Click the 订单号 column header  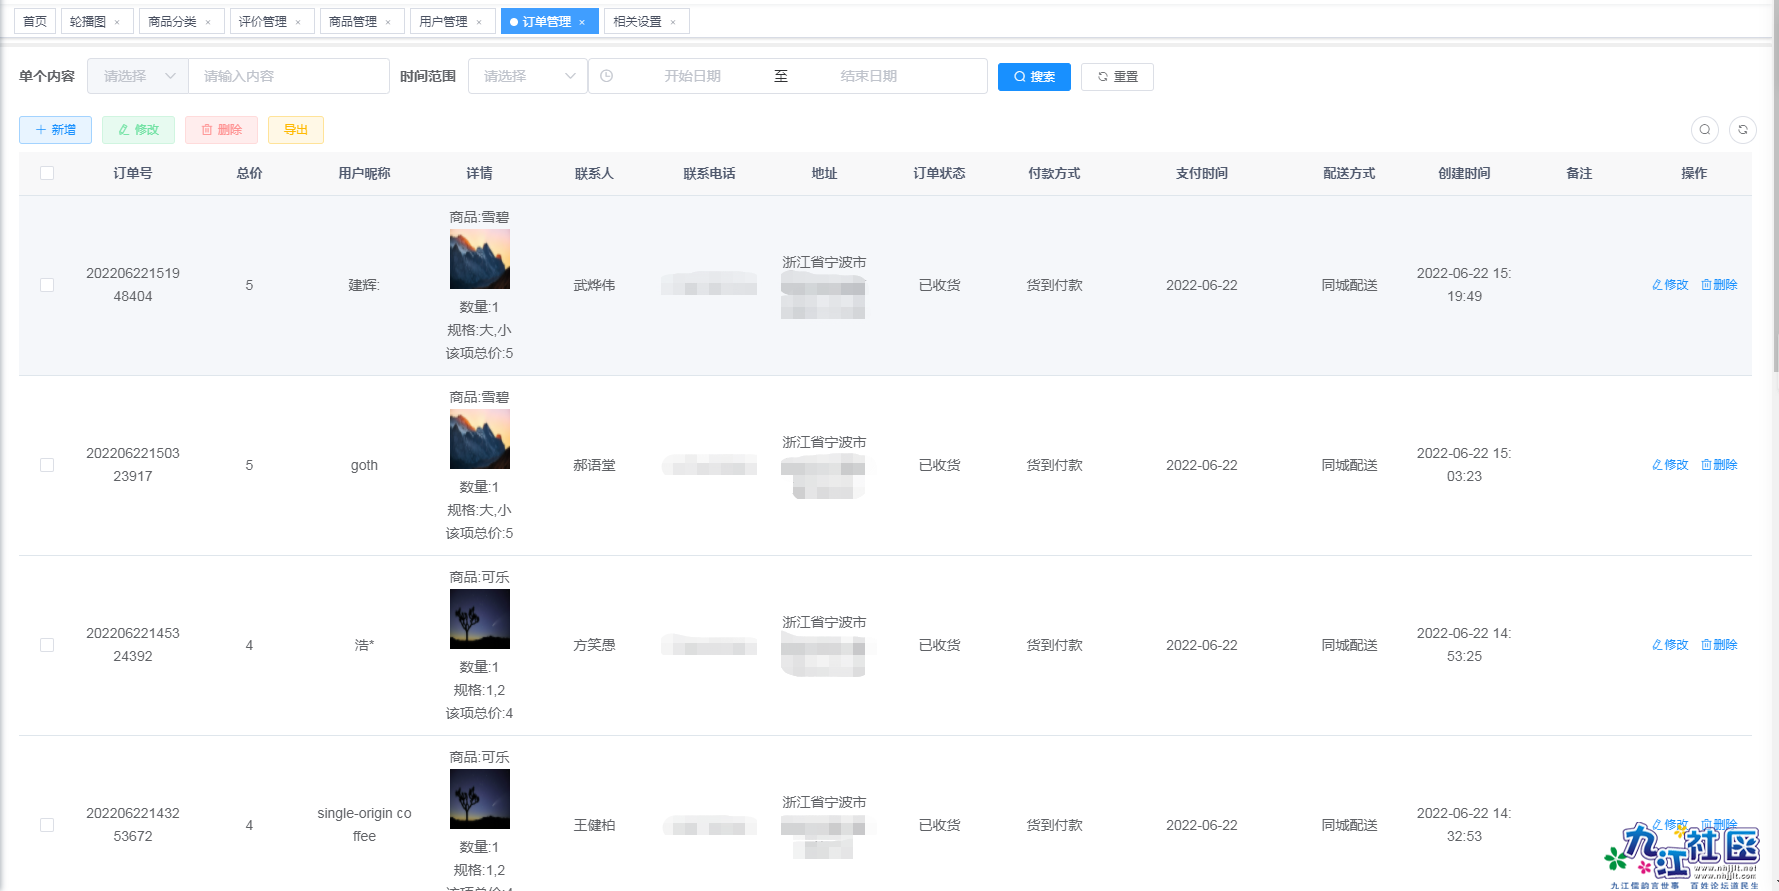(x=133, y=173)
